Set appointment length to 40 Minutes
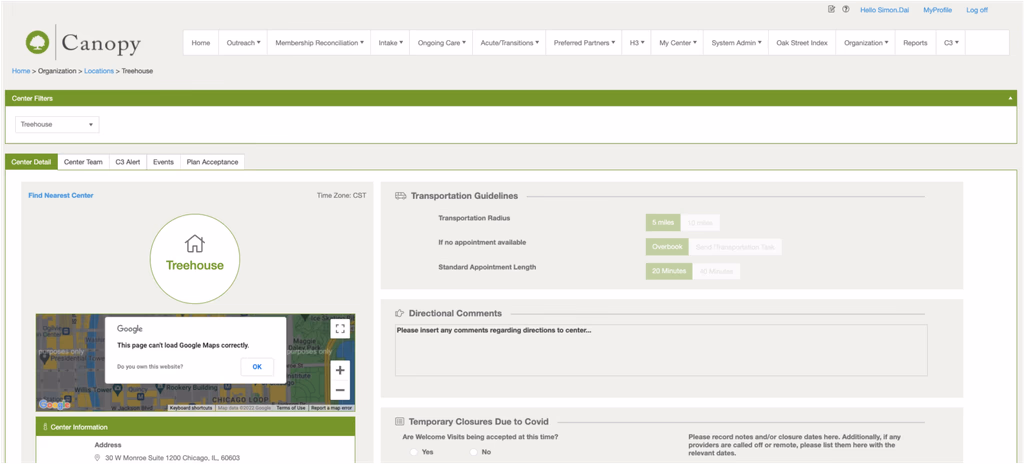The height and width of the screenshot is (464, 1024). pyautogui.click(x=716, y=271)
